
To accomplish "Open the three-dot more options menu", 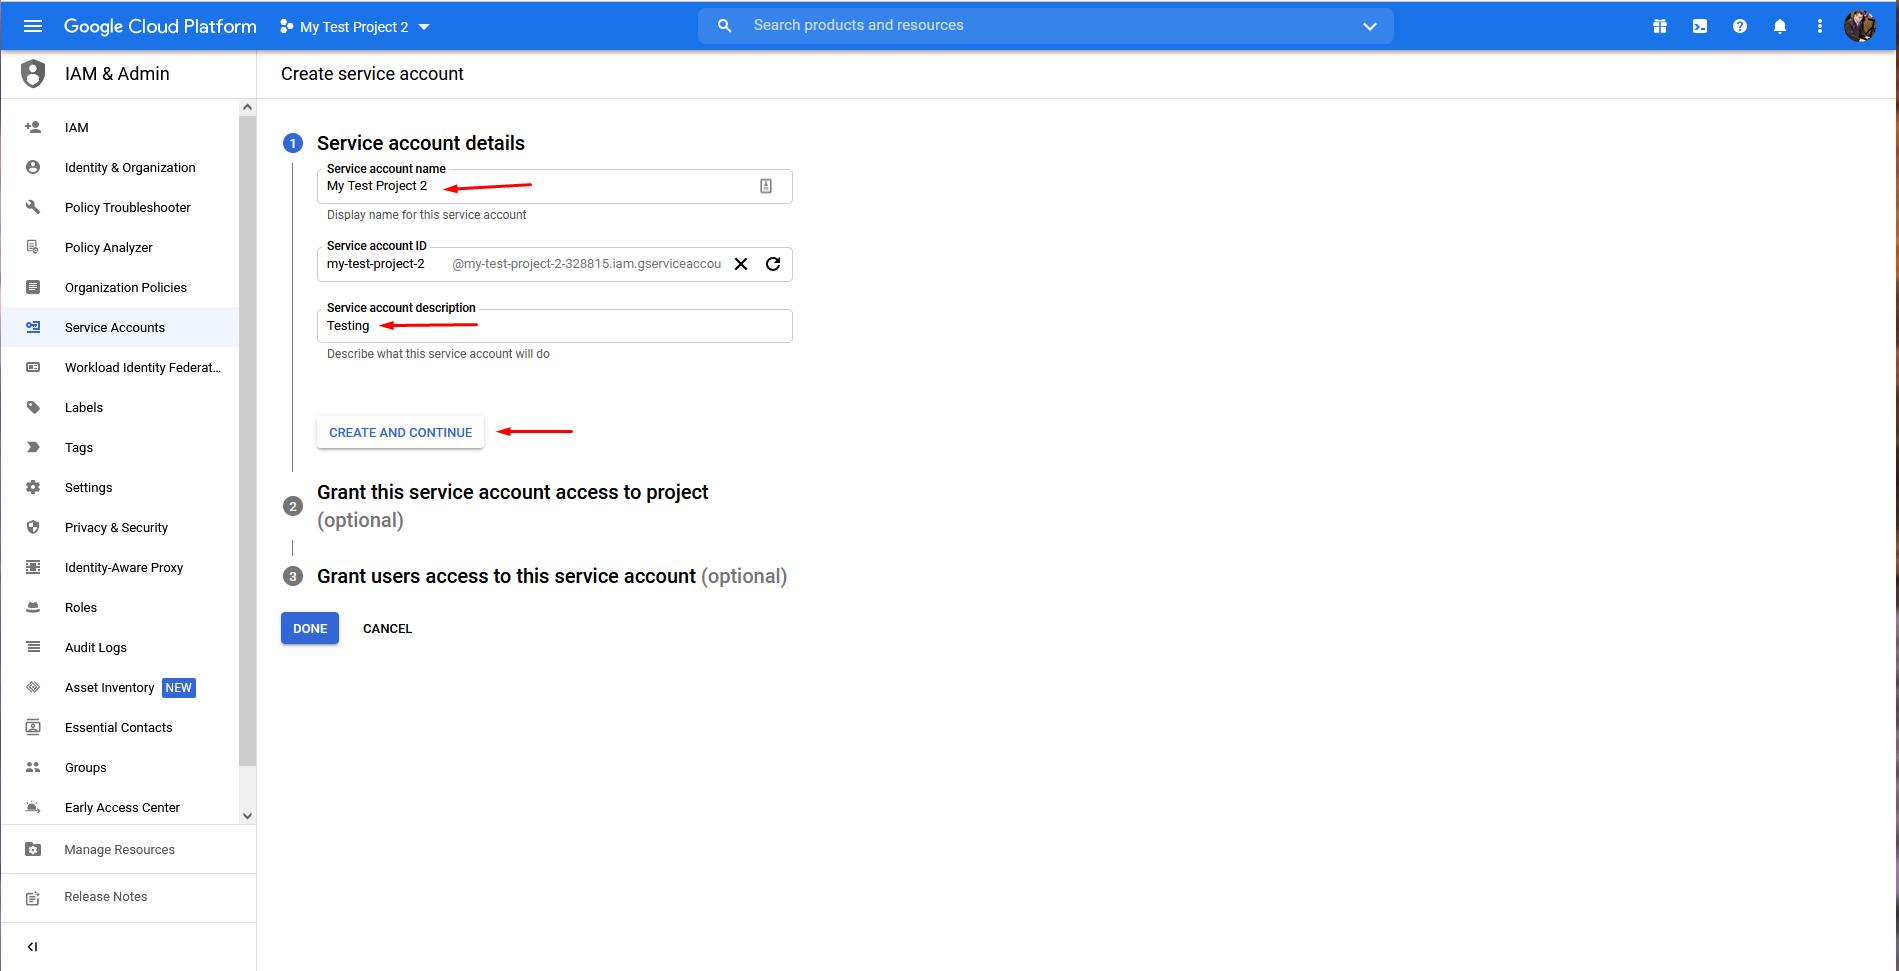I will 1819,26.
